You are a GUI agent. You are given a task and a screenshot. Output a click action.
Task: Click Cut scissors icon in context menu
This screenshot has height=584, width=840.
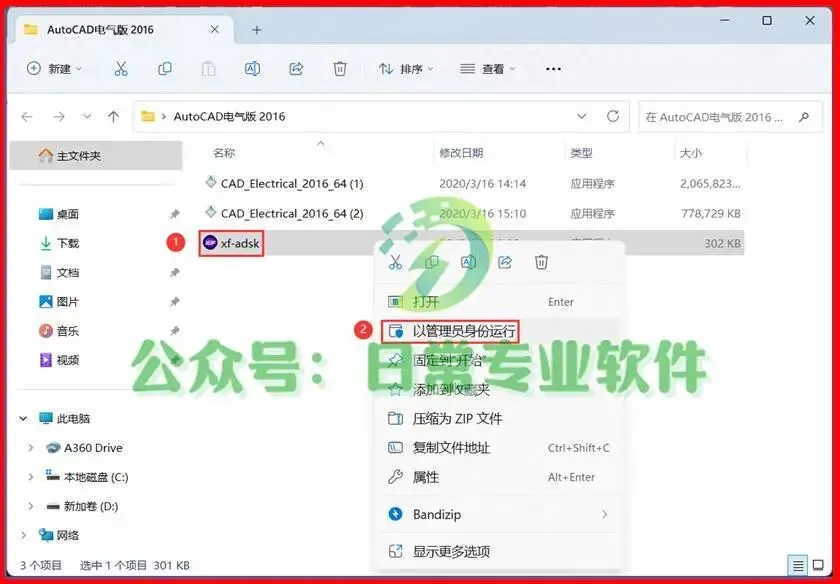click(395, 262)
